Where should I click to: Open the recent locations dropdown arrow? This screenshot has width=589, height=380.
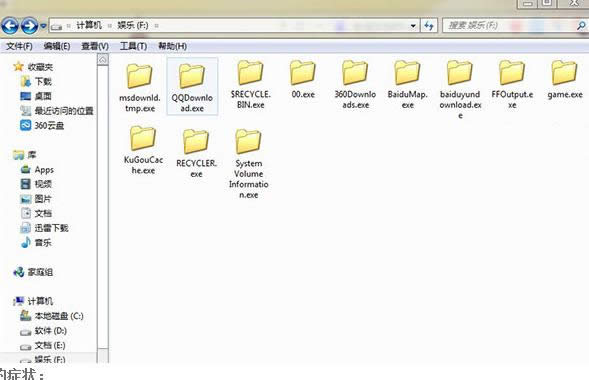click(x=43, y=26)
